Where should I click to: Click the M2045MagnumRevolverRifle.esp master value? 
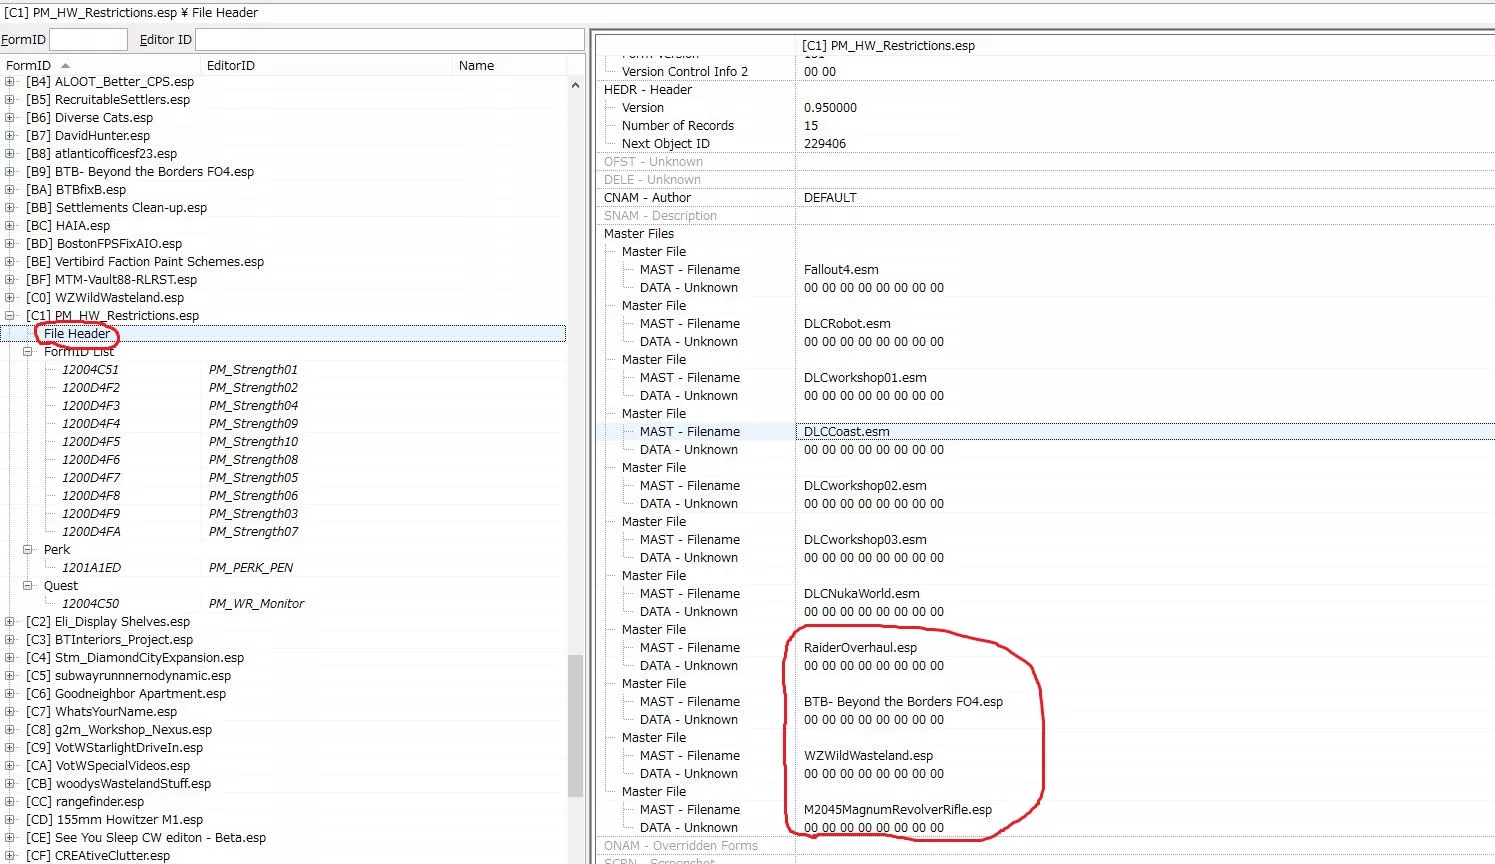tap(898, 810)
